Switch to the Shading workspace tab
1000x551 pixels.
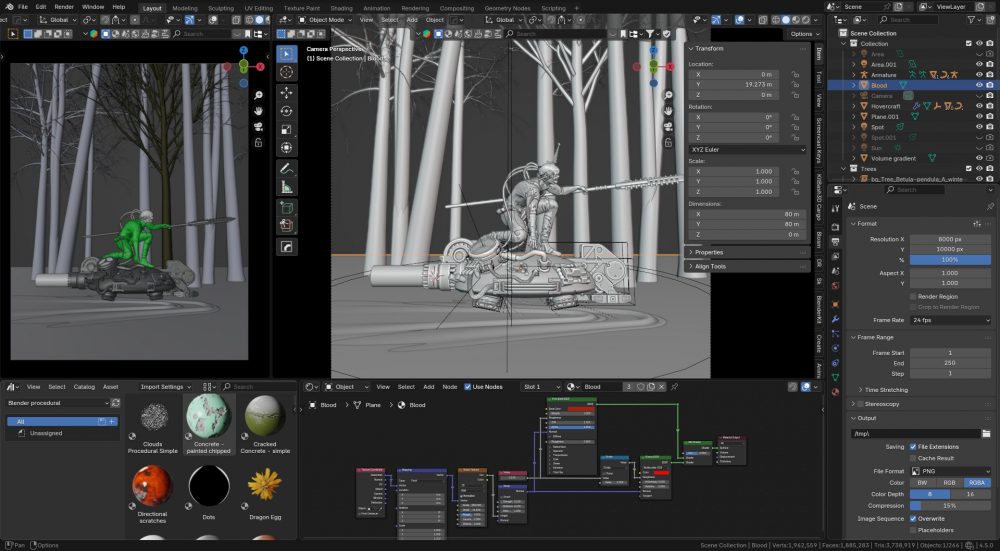click(x=341, y=8)
